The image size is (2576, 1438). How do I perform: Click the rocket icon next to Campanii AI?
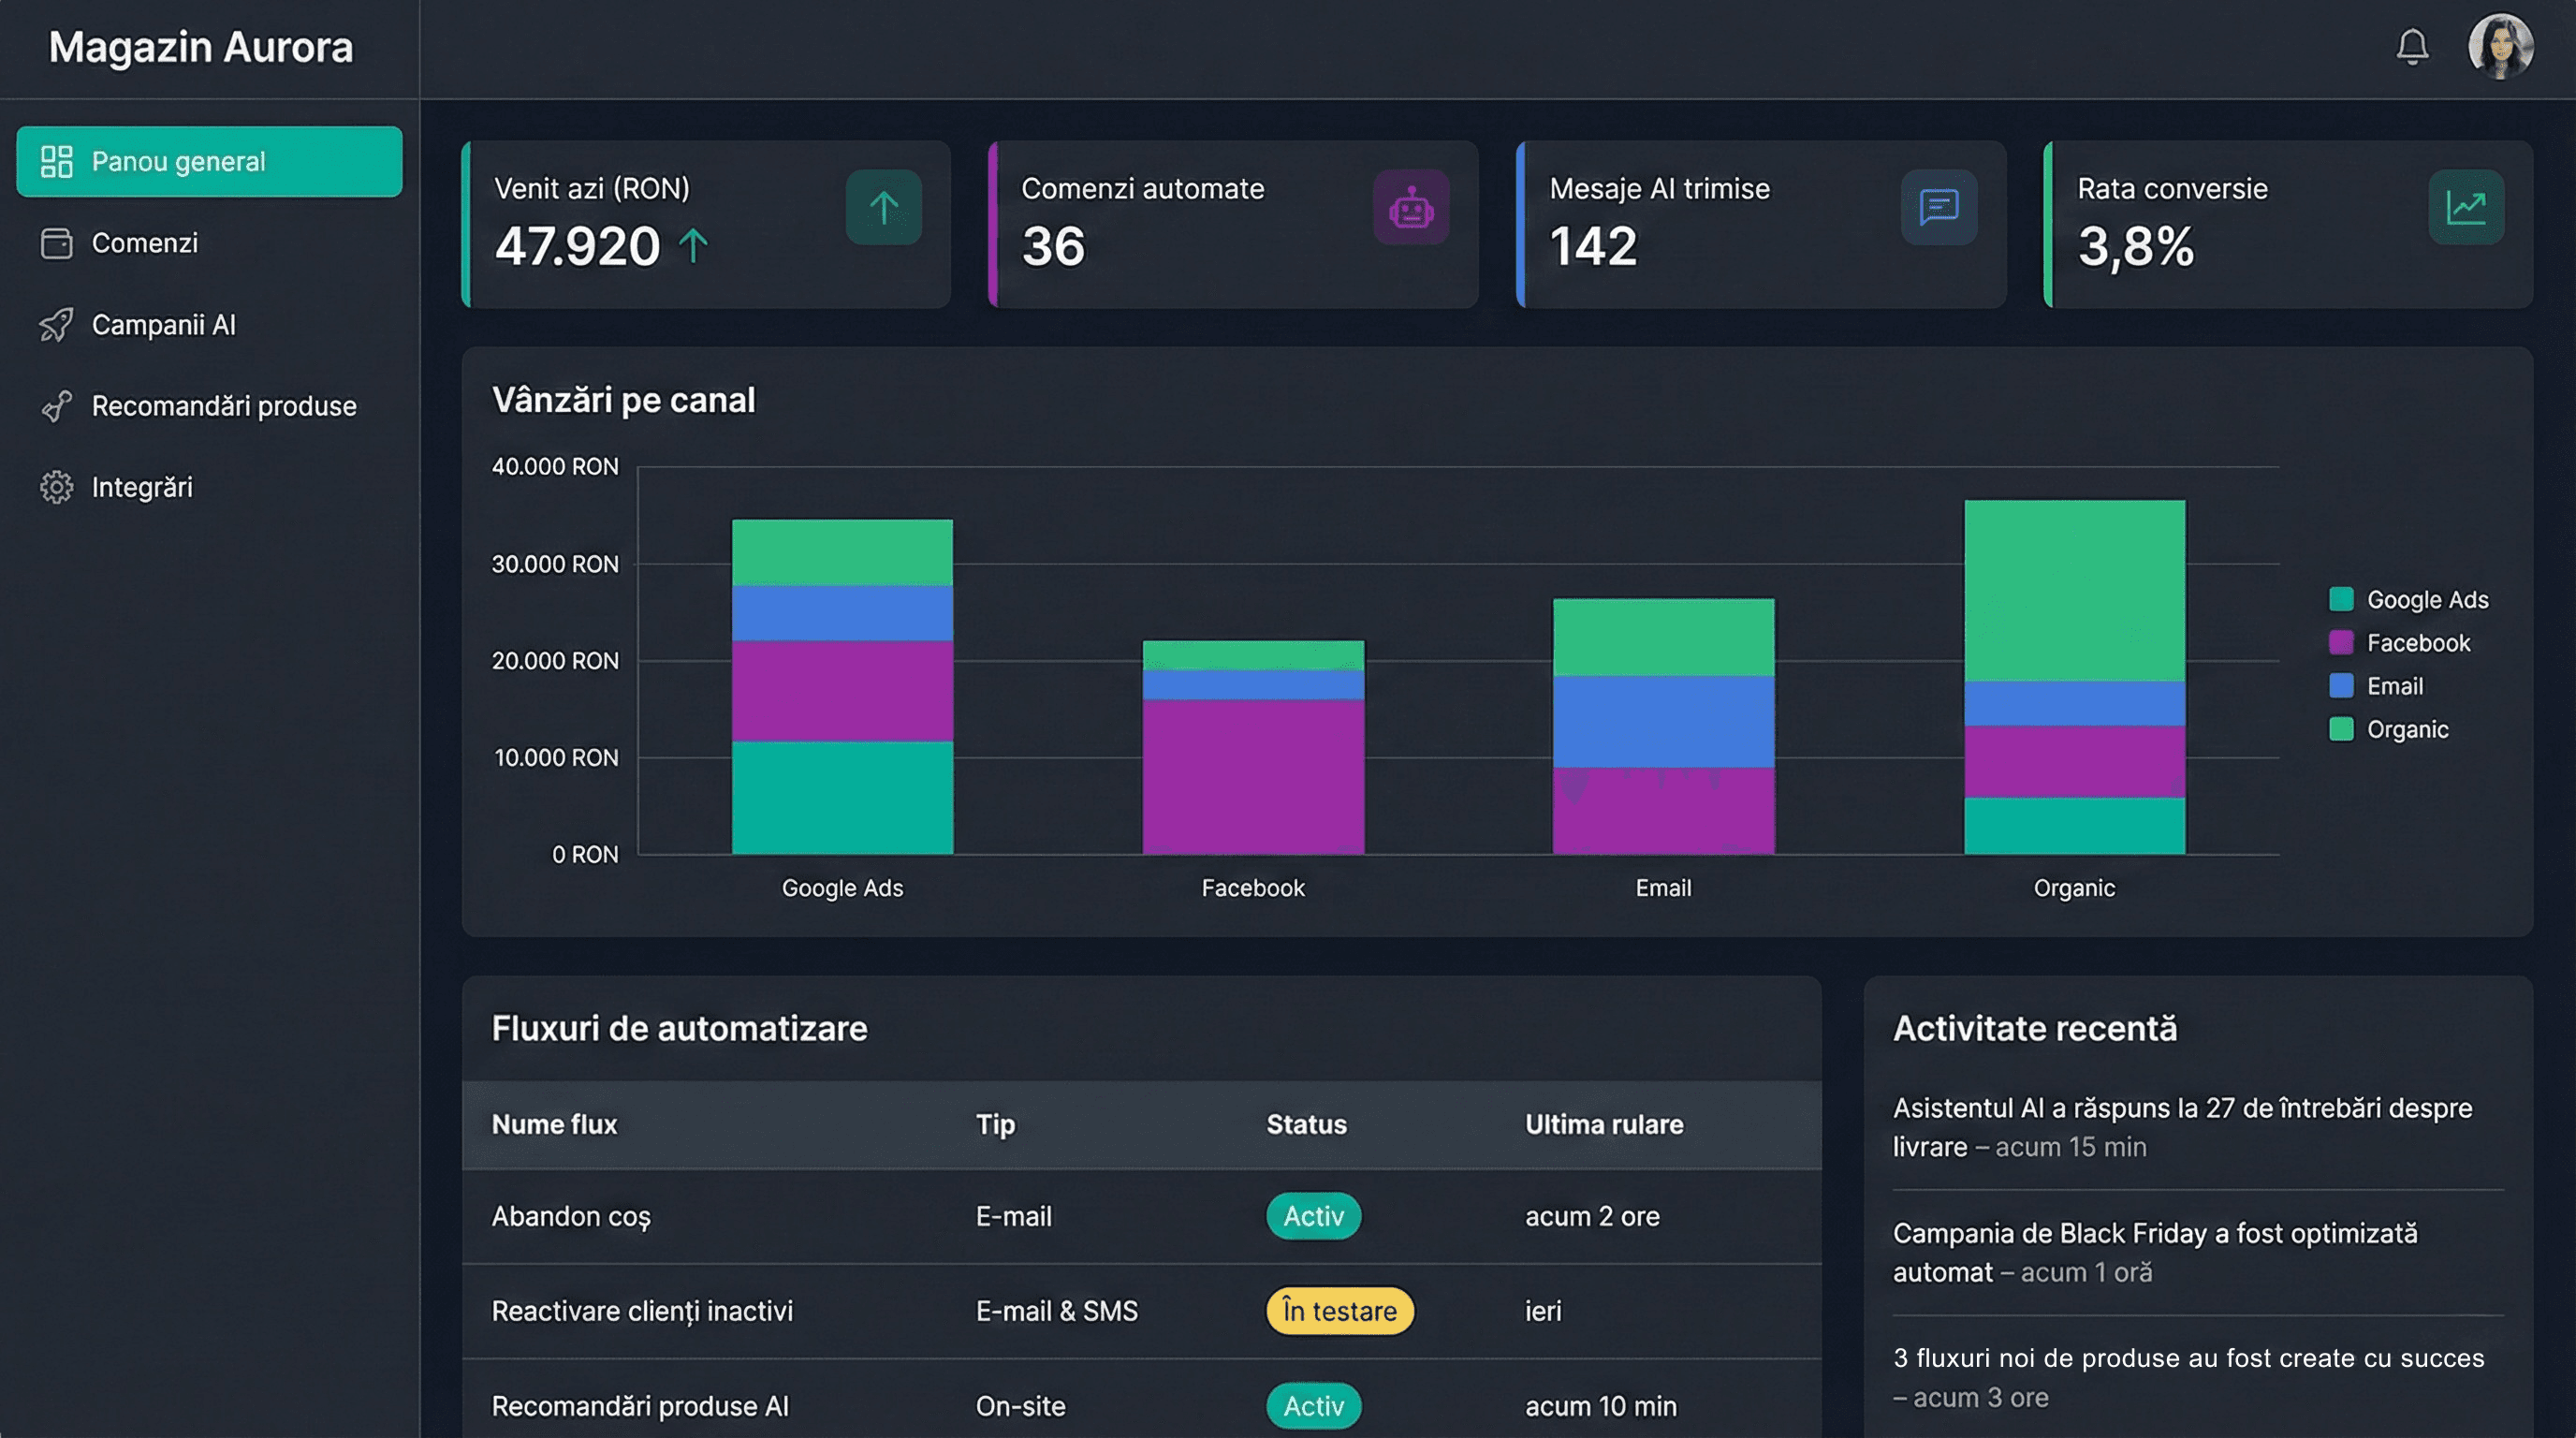point(57,324)
